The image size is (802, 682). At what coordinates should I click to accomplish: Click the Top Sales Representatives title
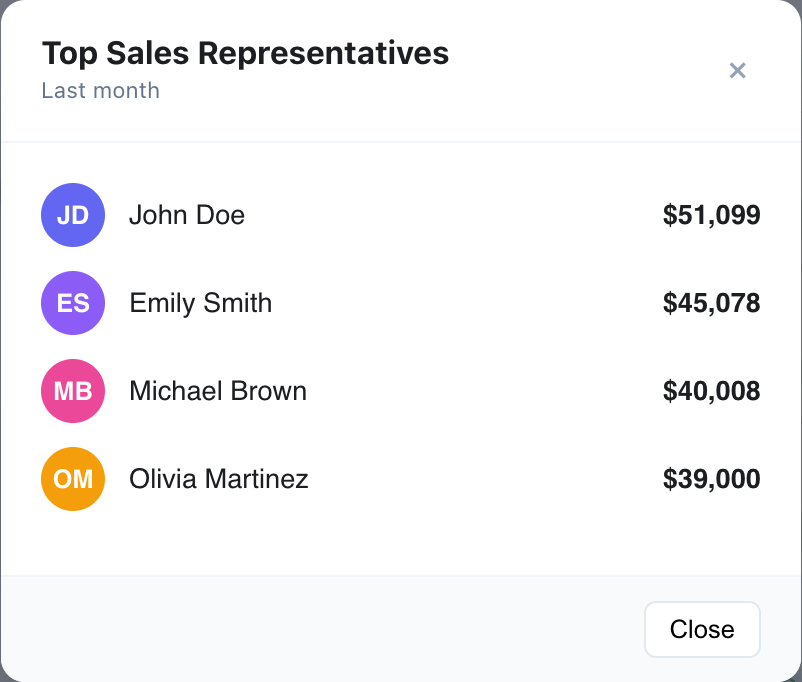(x=244, y=53)
